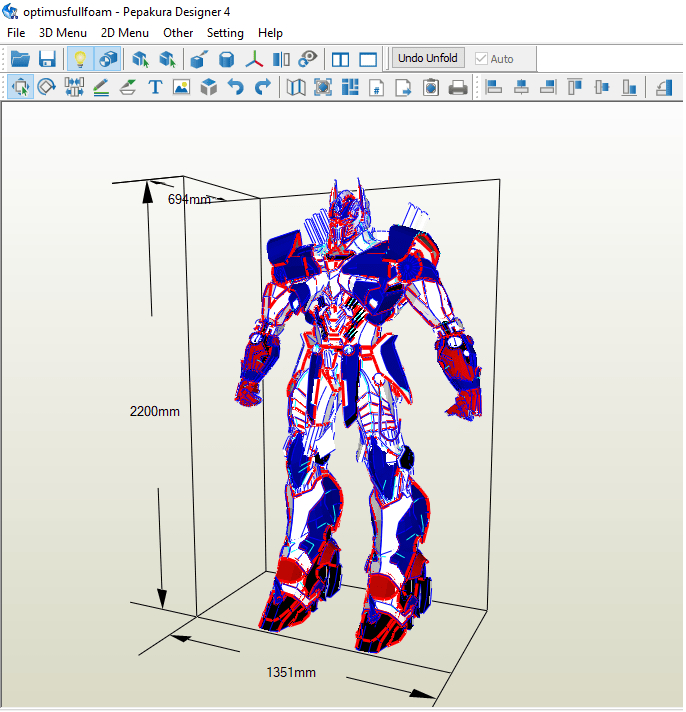686x712 pixels.
Task: Click the 2200mm height dimension label
Action: (154, 411)
